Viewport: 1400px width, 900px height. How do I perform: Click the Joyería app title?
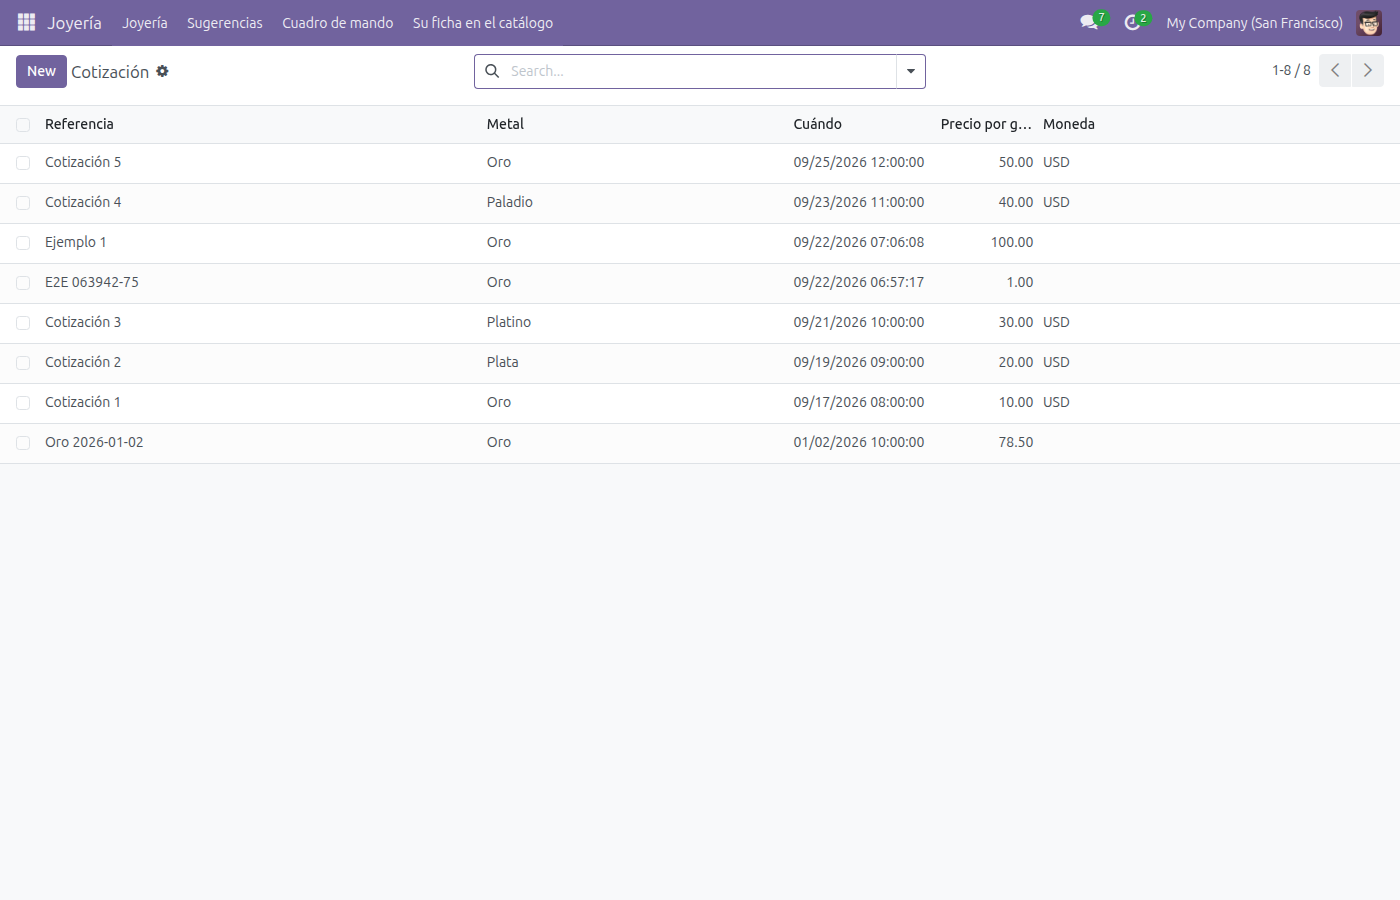coord(74,23)
